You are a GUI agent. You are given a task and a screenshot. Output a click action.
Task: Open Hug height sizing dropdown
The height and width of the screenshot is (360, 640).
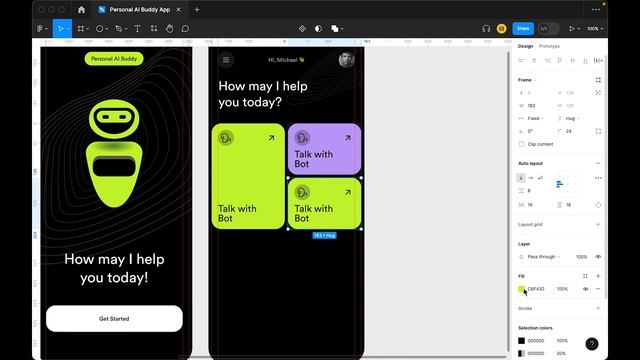click(x=573, y=118)
